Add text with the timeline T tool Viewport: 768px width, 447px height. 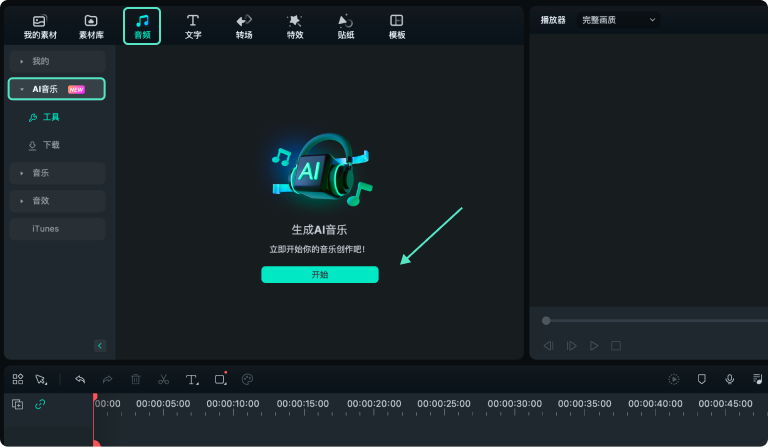[192, 379]
